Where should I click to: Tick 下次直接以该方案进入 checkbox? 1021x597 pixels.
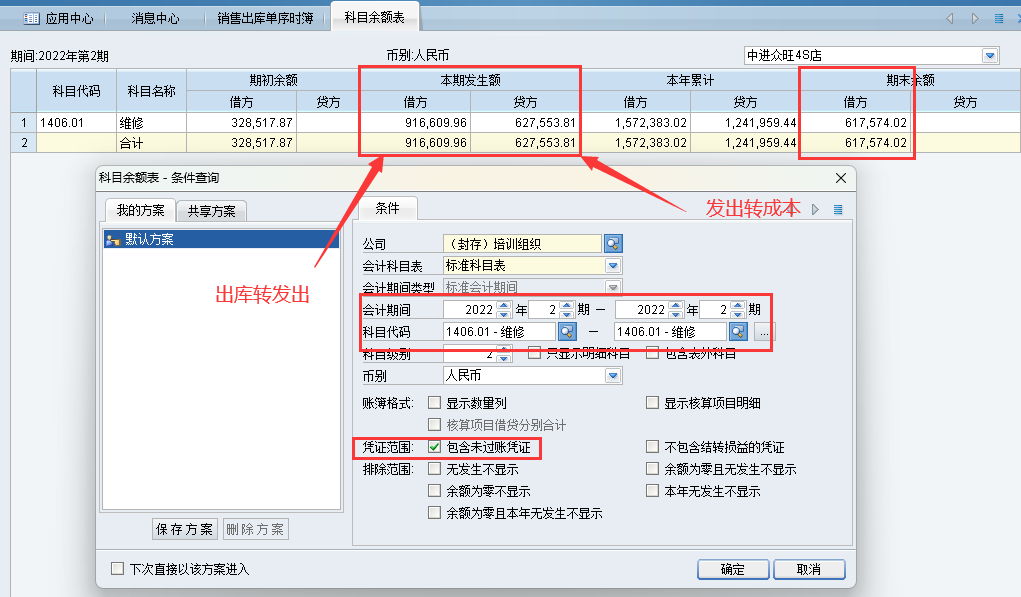(117, 569)
